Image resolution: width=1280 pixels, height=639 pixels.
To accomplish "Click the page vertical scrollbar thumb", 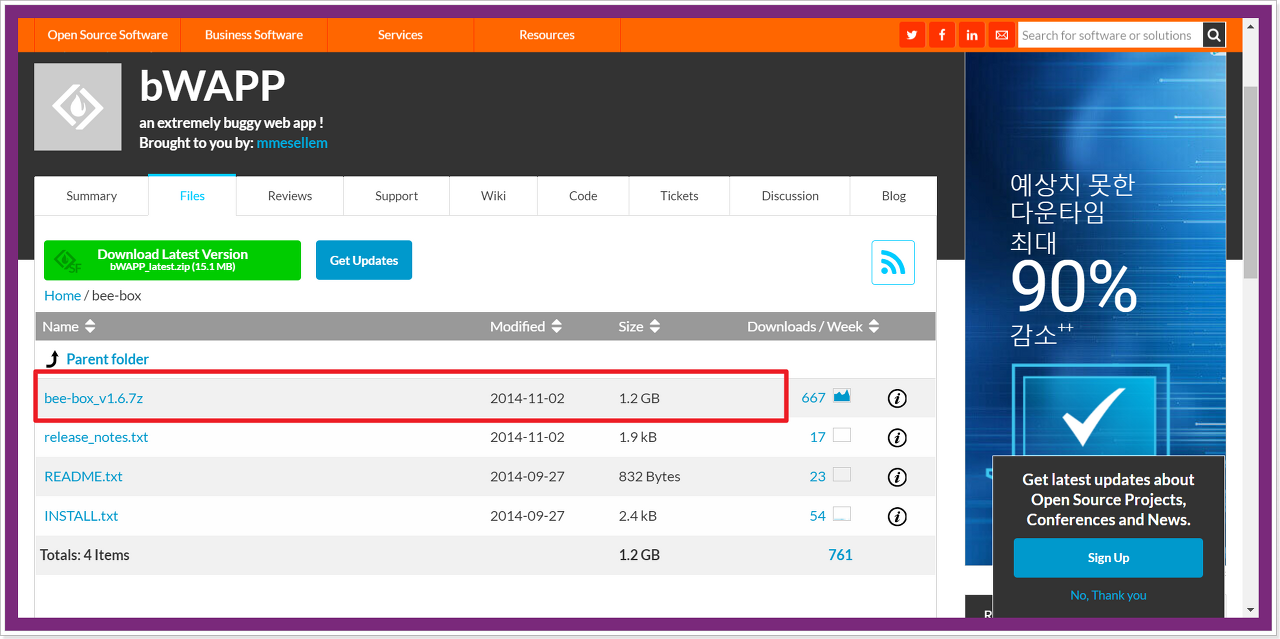I will [1250, 182].
